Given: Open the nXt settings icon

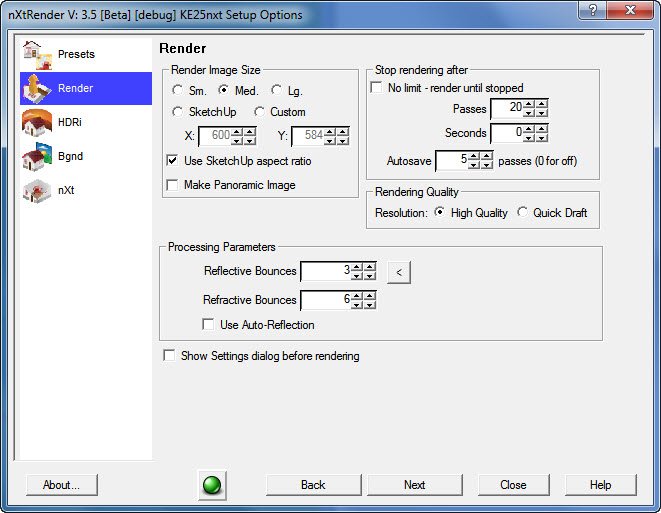Looking at the screenshot, I should (37, 191).
